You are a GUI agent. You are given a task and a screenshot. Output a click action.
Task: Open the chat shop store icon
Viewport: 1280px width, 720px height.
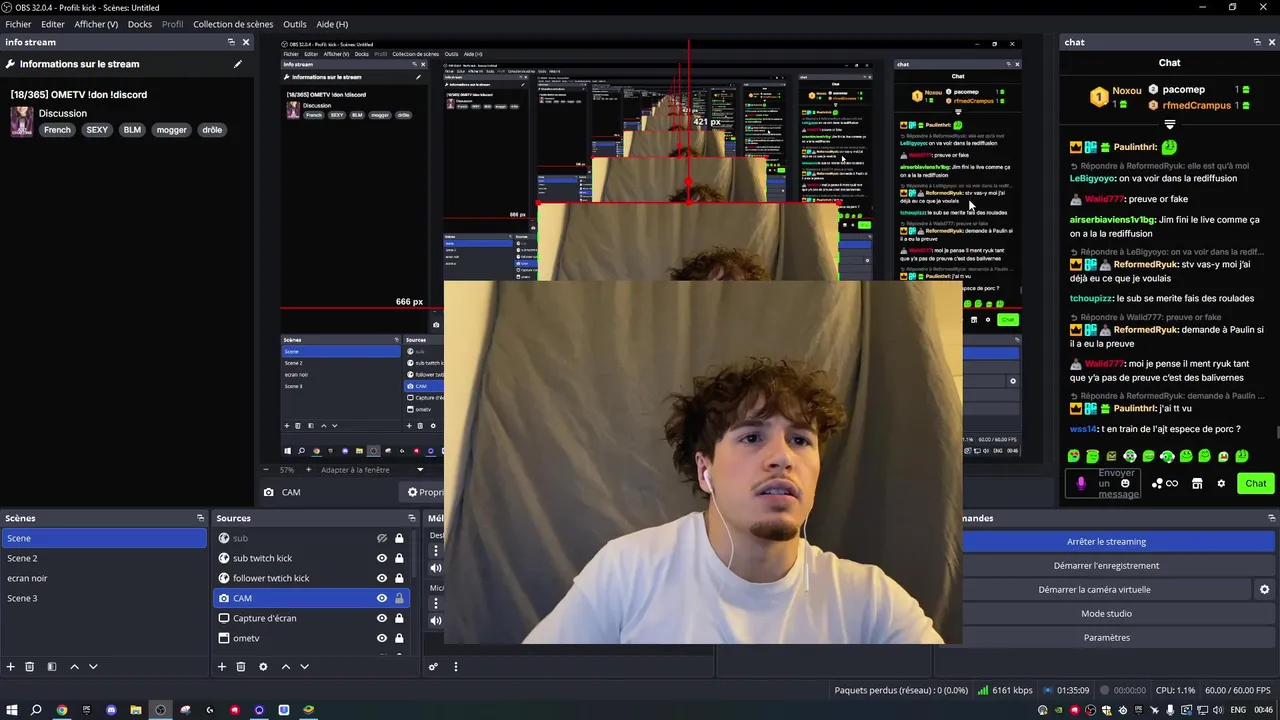click(x=1197, y=483)
